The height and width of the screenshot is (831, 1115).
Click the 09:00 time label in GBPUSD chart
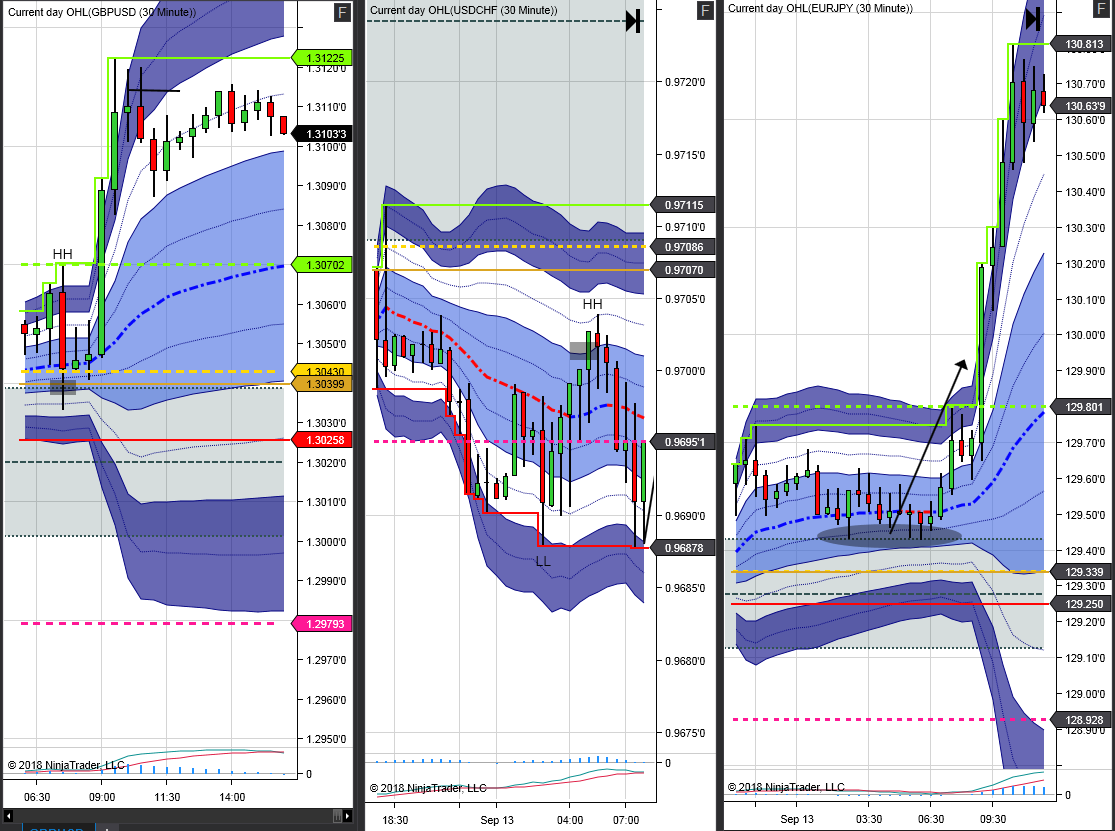102,797
